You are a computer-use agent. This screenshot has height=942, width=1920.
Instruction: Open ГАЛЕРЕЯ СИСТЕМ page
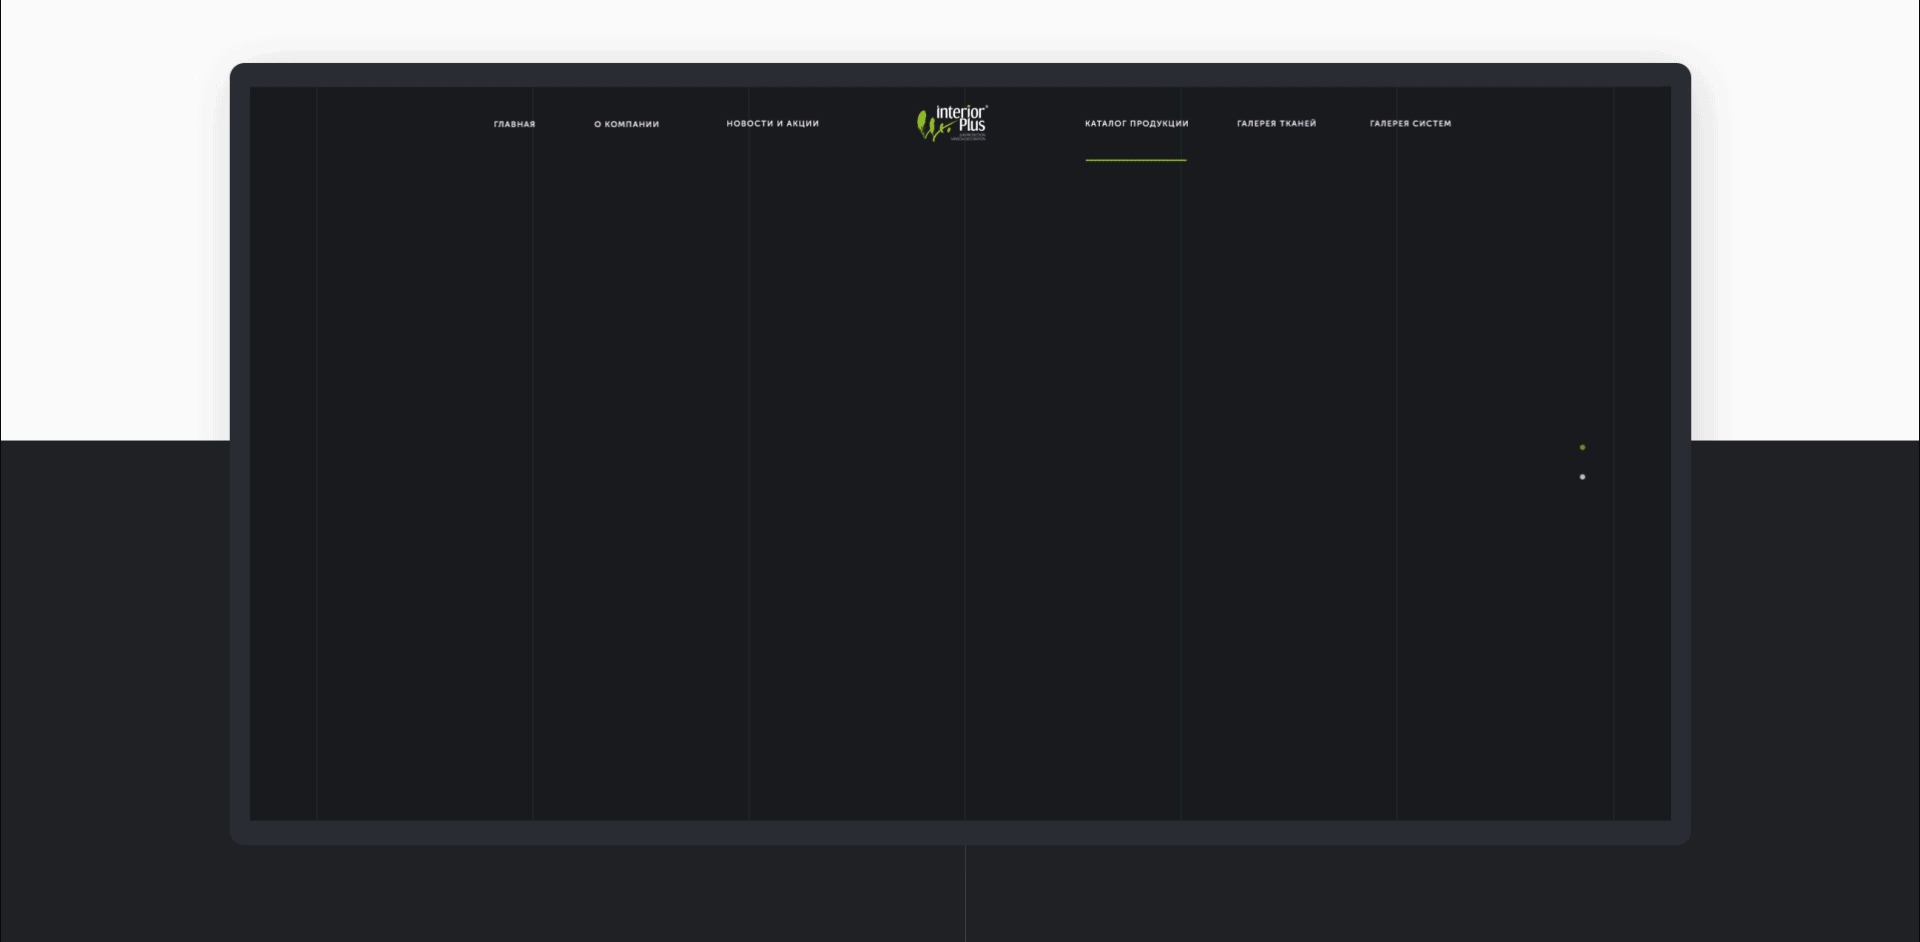coord(1410,123)
